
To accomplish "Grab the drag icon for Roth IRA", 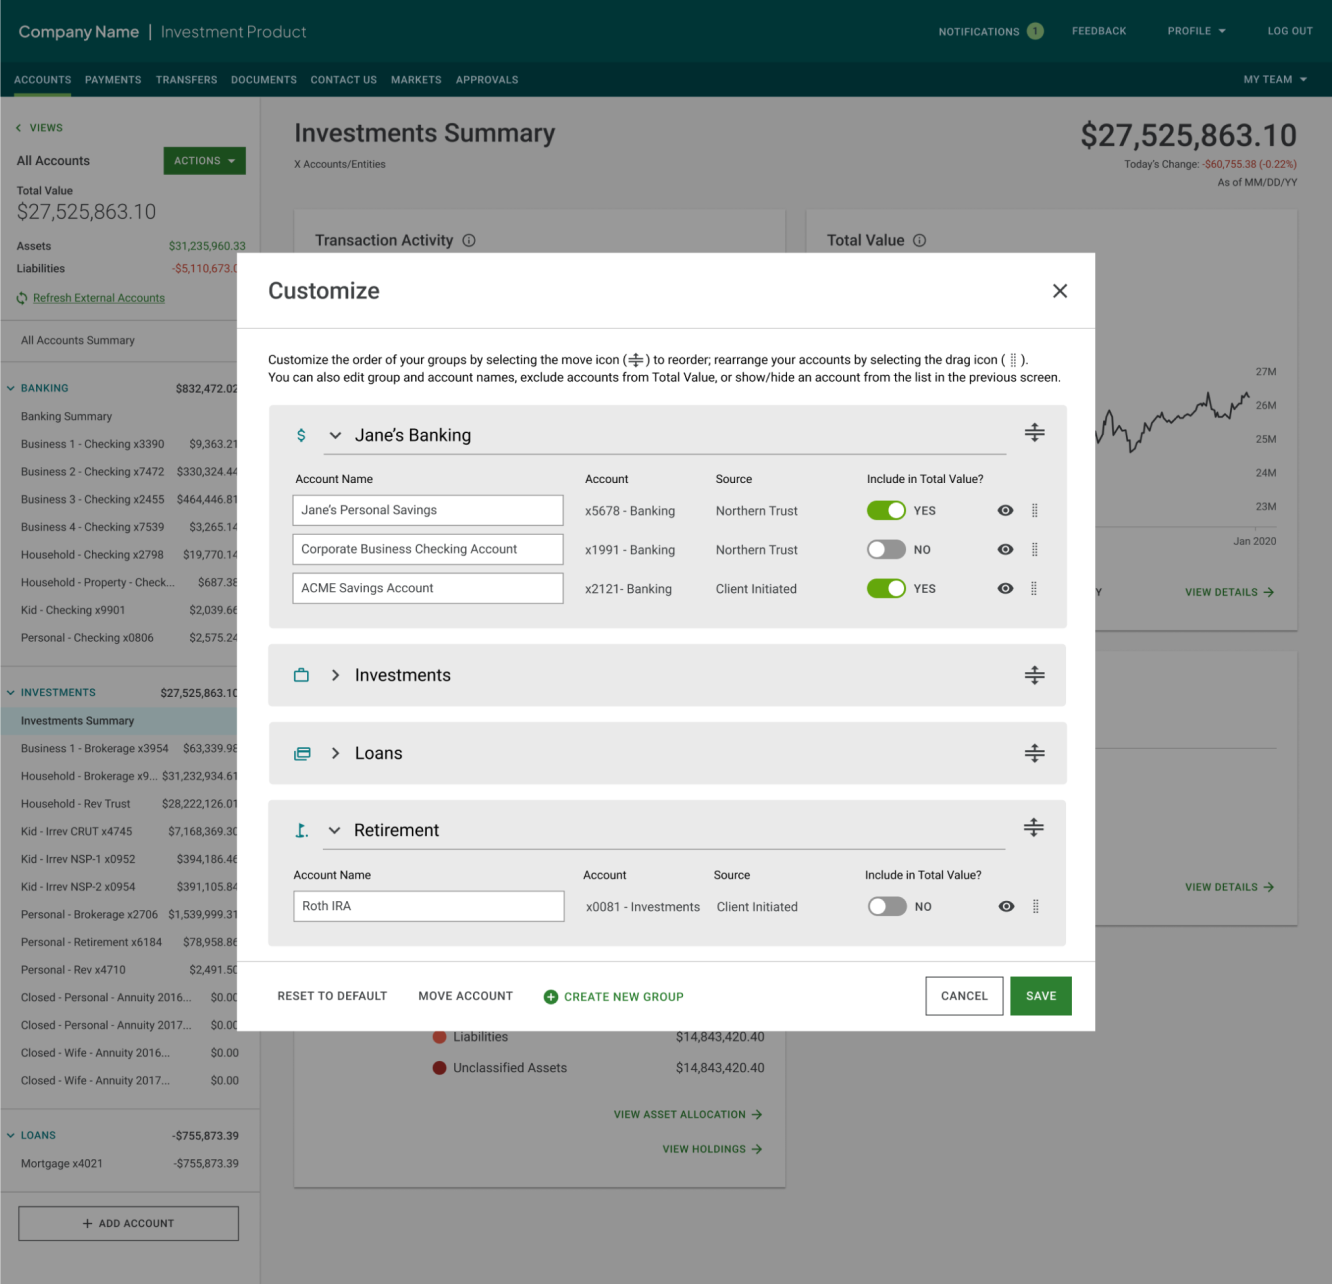I will (1036, 907).
